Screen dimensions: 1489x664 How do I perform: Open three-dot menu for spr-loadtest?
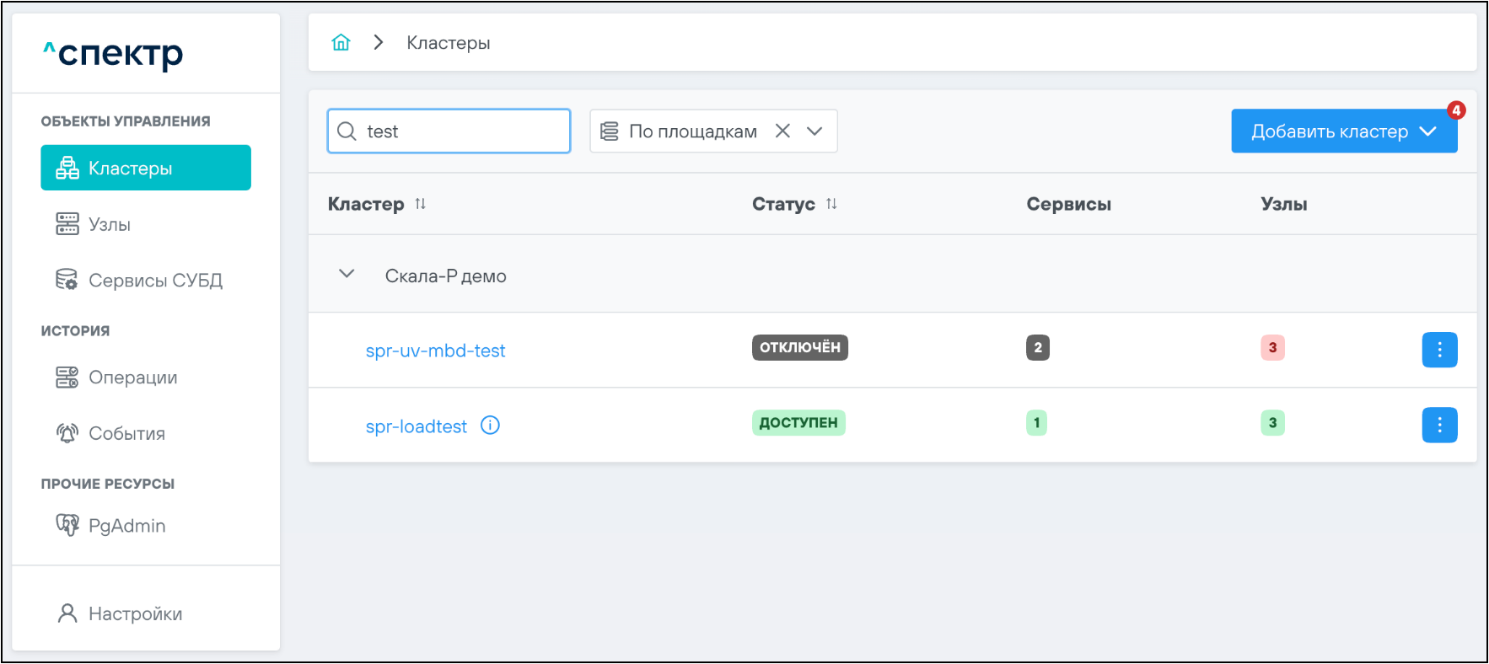(x=1439, y=425)
